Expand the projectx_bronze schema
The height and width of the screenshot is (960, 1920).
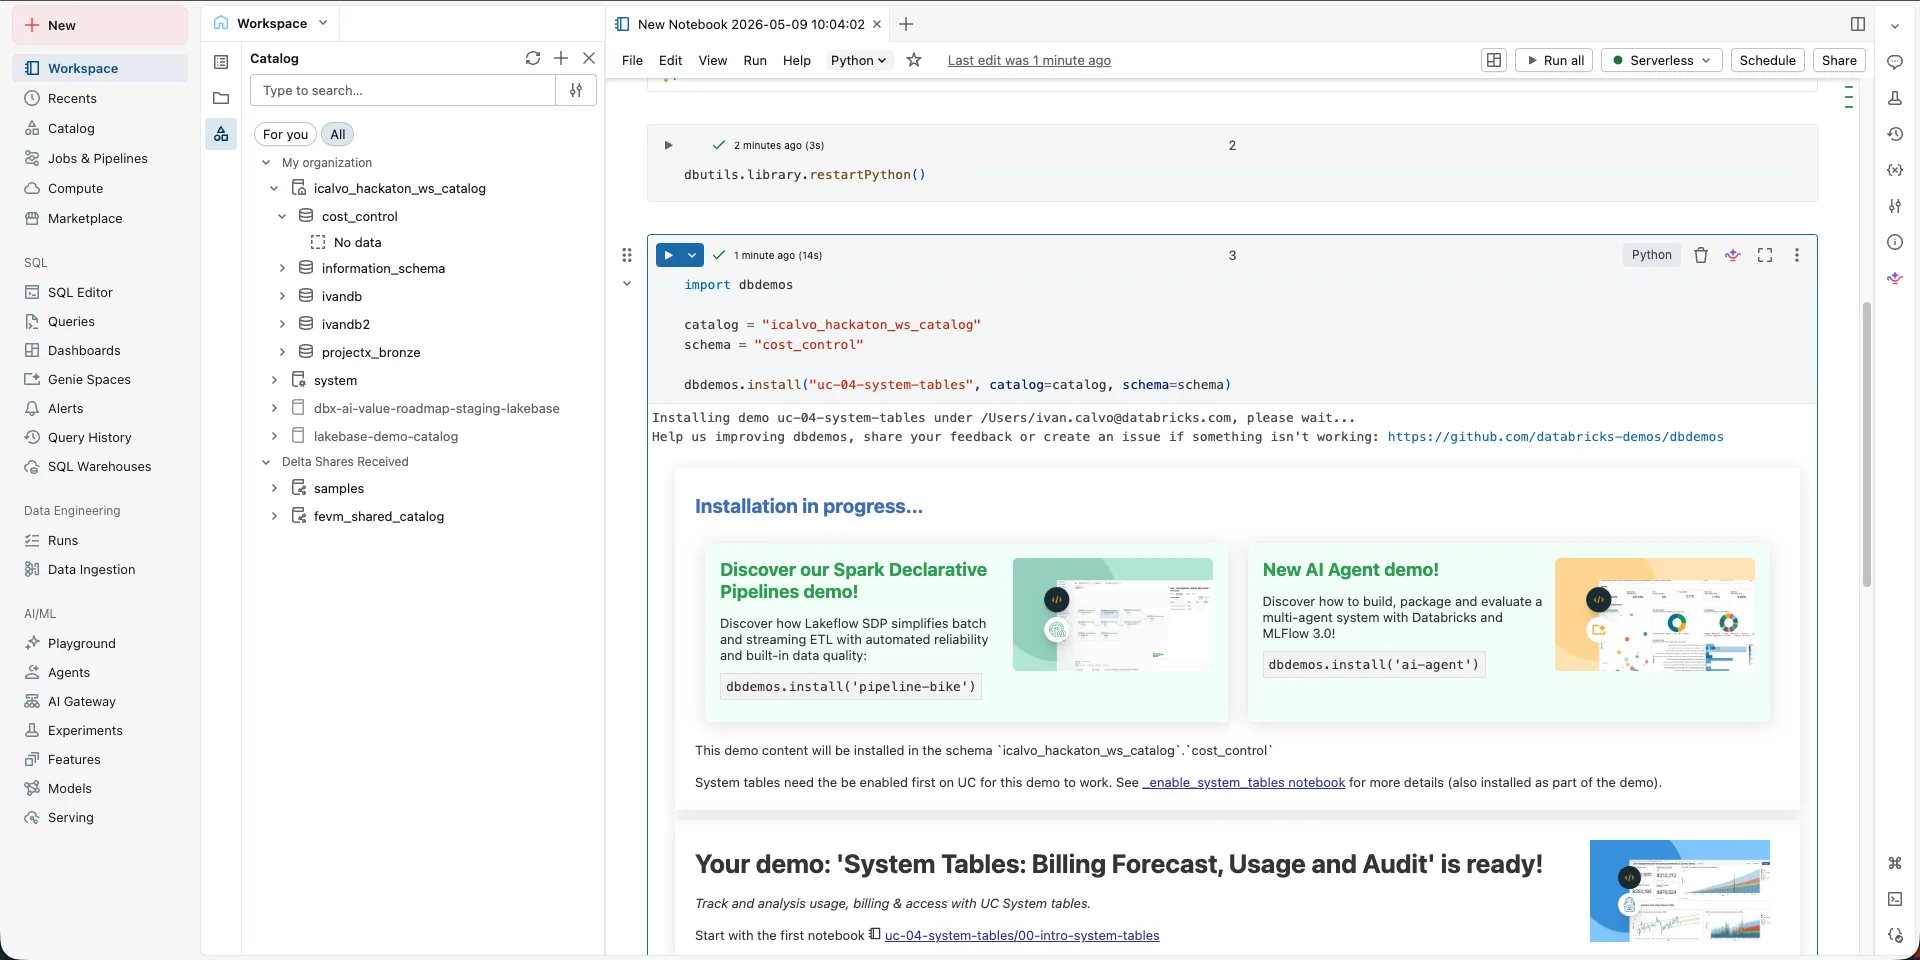click(x=282, y=352)
